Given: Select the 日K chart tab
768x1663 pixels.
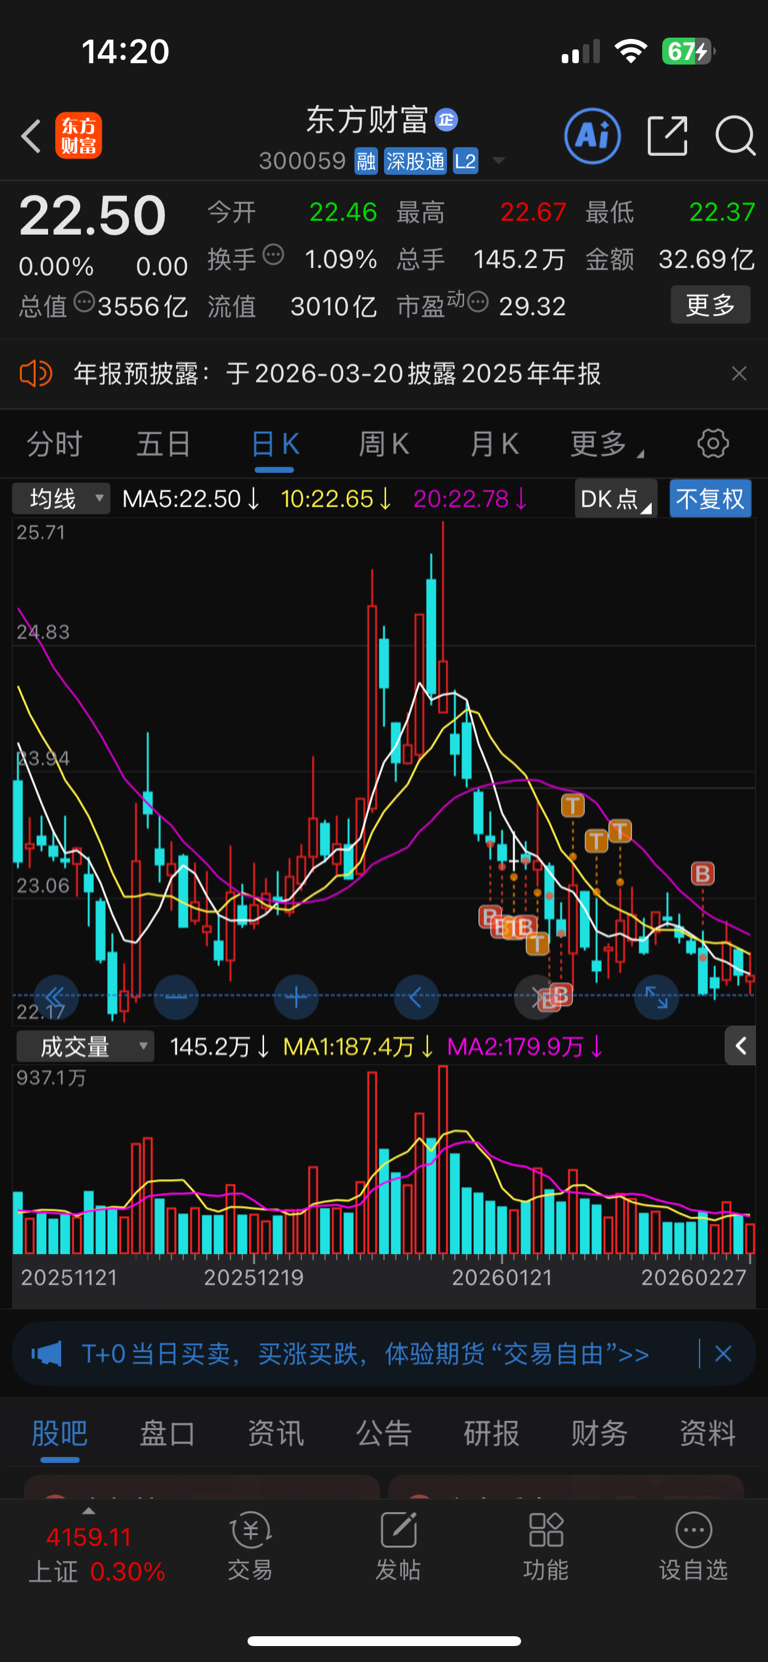Looking at the screenshot, I should [274, 444].
